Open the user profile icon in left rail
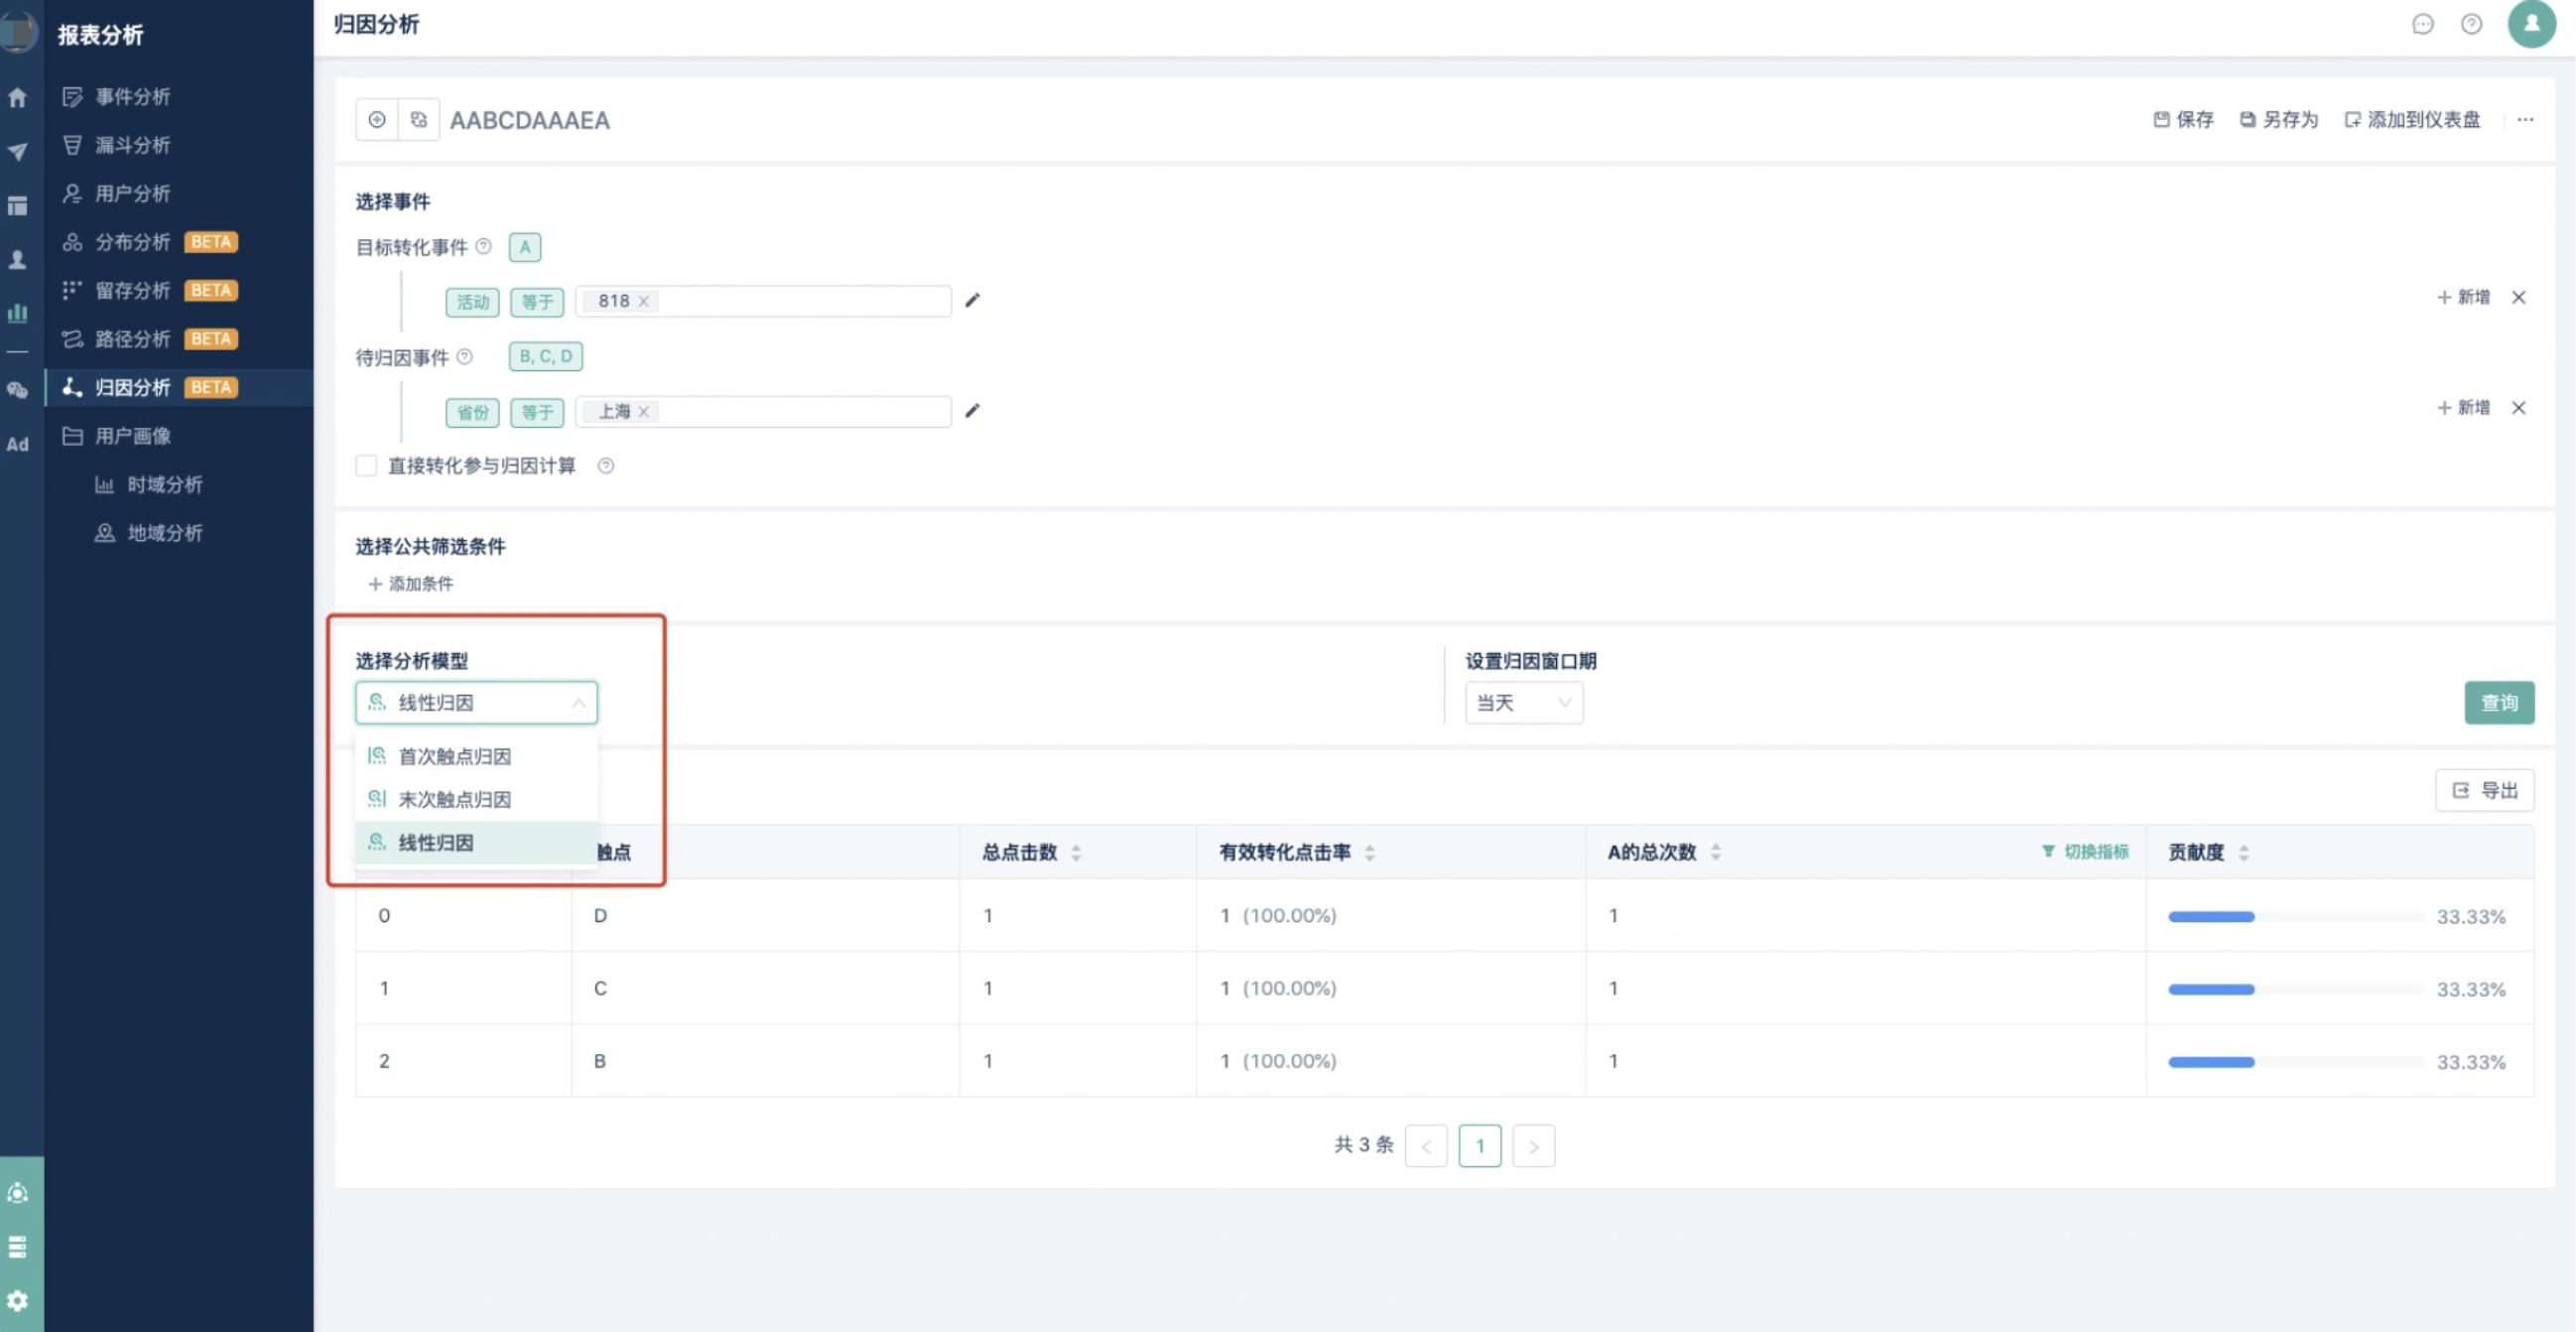 click(17, 260)
